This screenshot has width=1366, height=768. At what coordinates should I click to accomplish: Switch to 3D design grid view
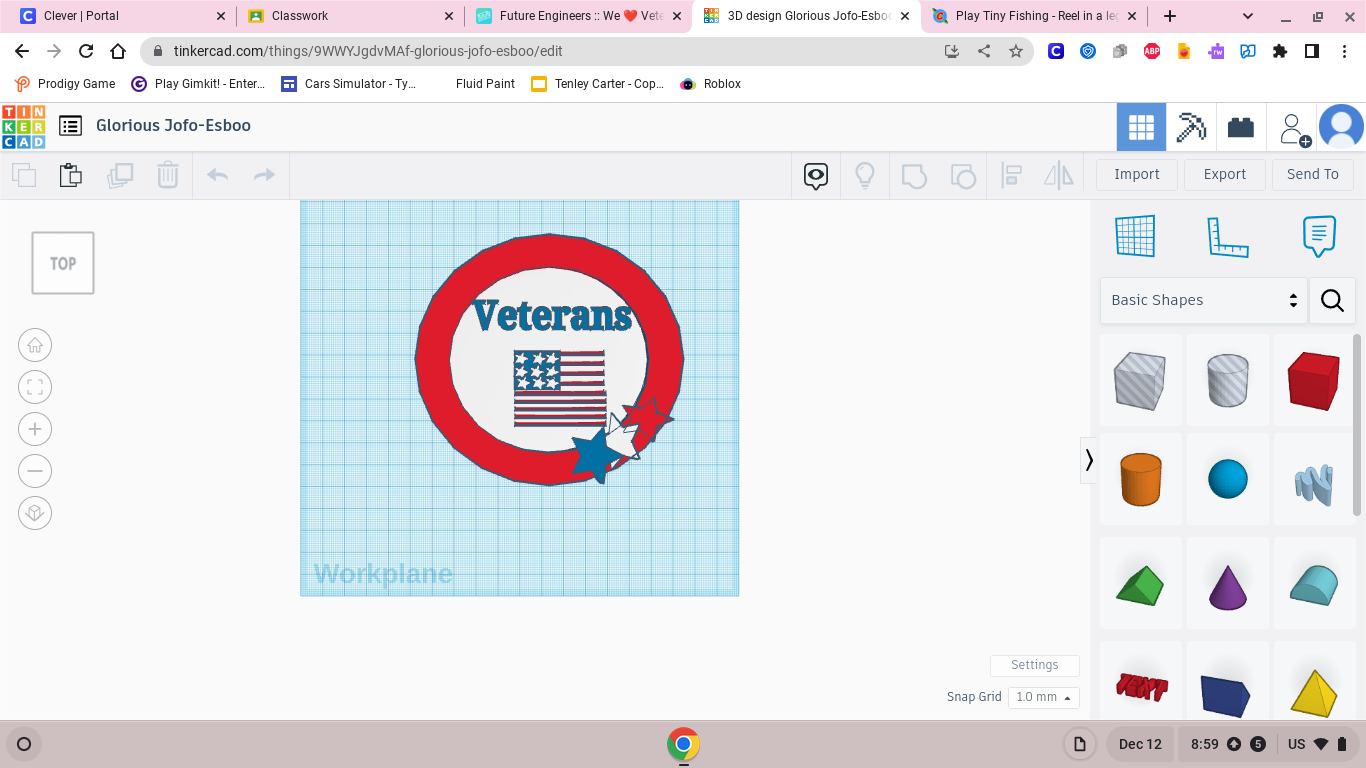point(1141,127)
